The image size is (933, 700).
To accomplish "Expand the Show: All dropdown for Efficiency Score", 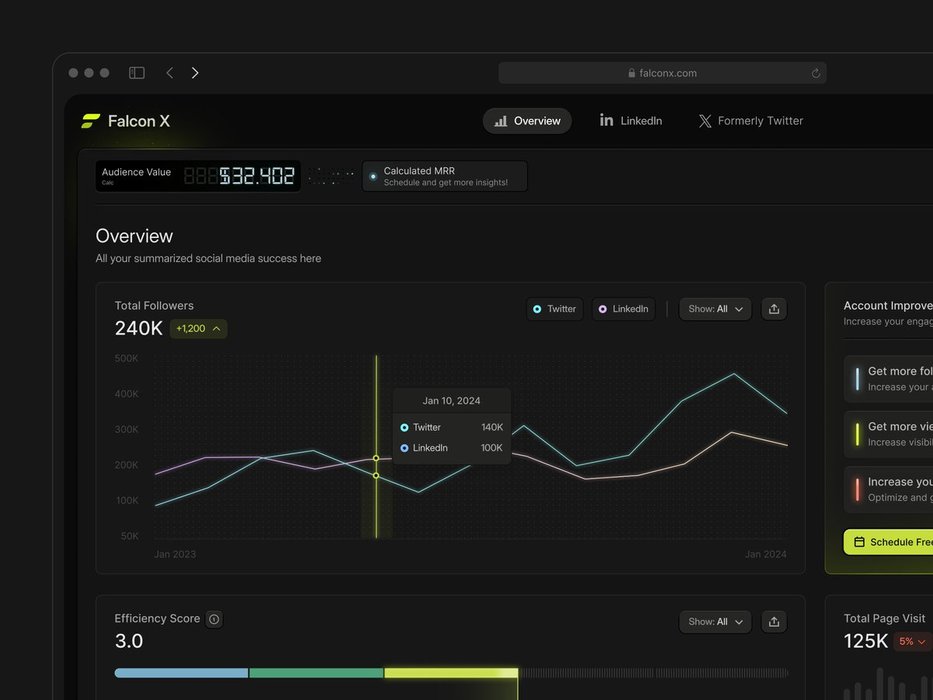I will (x=715, y=622).
